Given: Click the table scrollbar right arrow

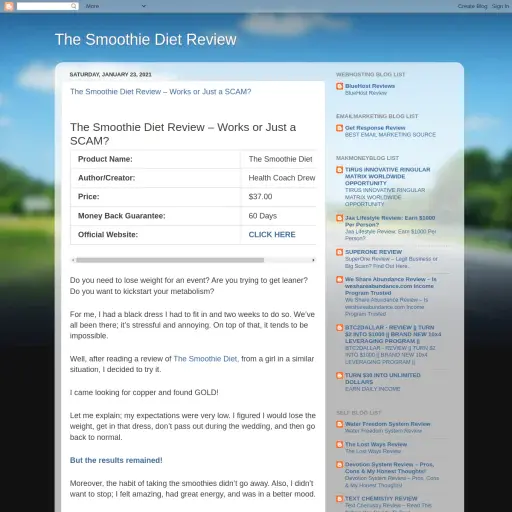Looking at the screenshot, I should (x=313, y=260).
